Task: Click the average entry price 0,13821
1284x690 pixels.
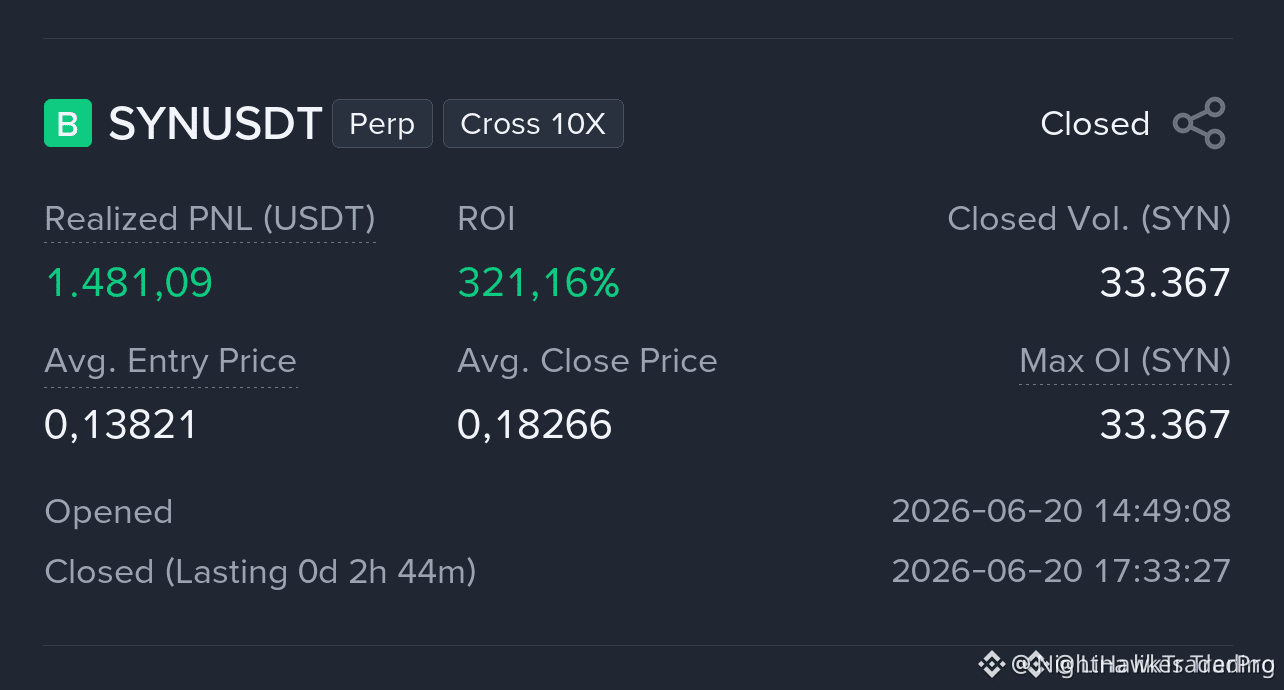Action: tap(121, 425)
